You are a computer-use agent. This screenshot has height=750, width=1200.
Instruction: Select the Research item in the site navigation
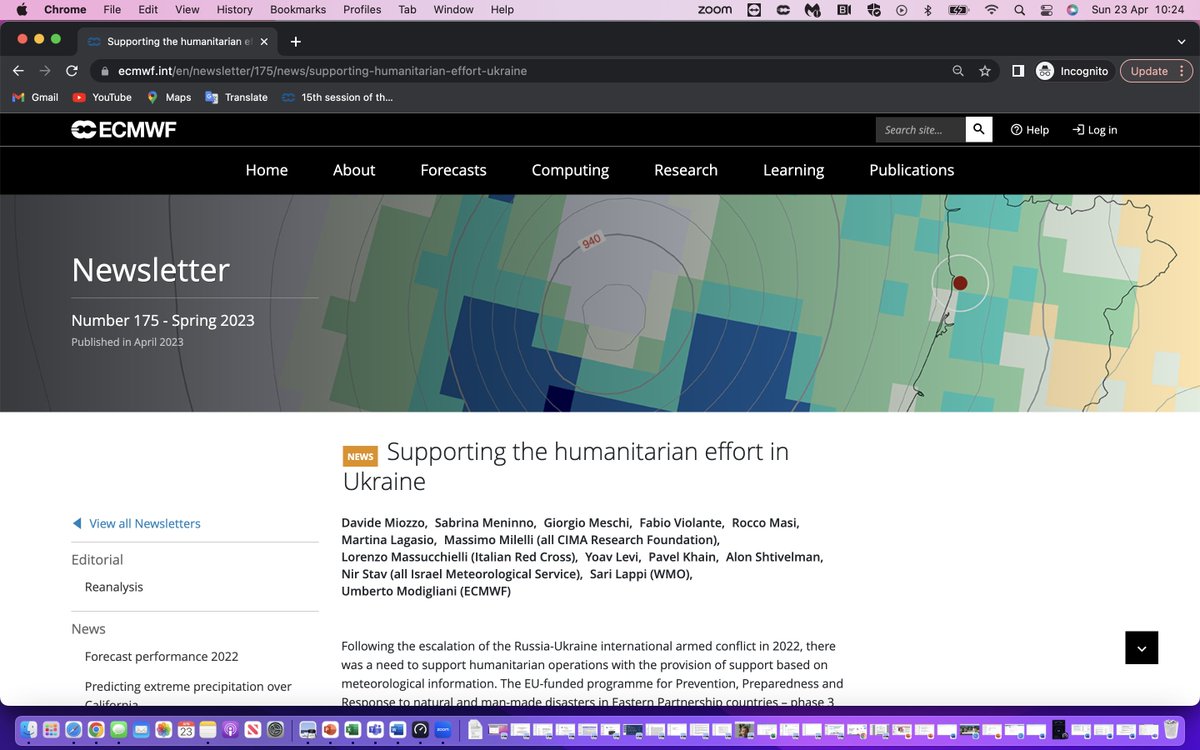click(x=685, y=170)
